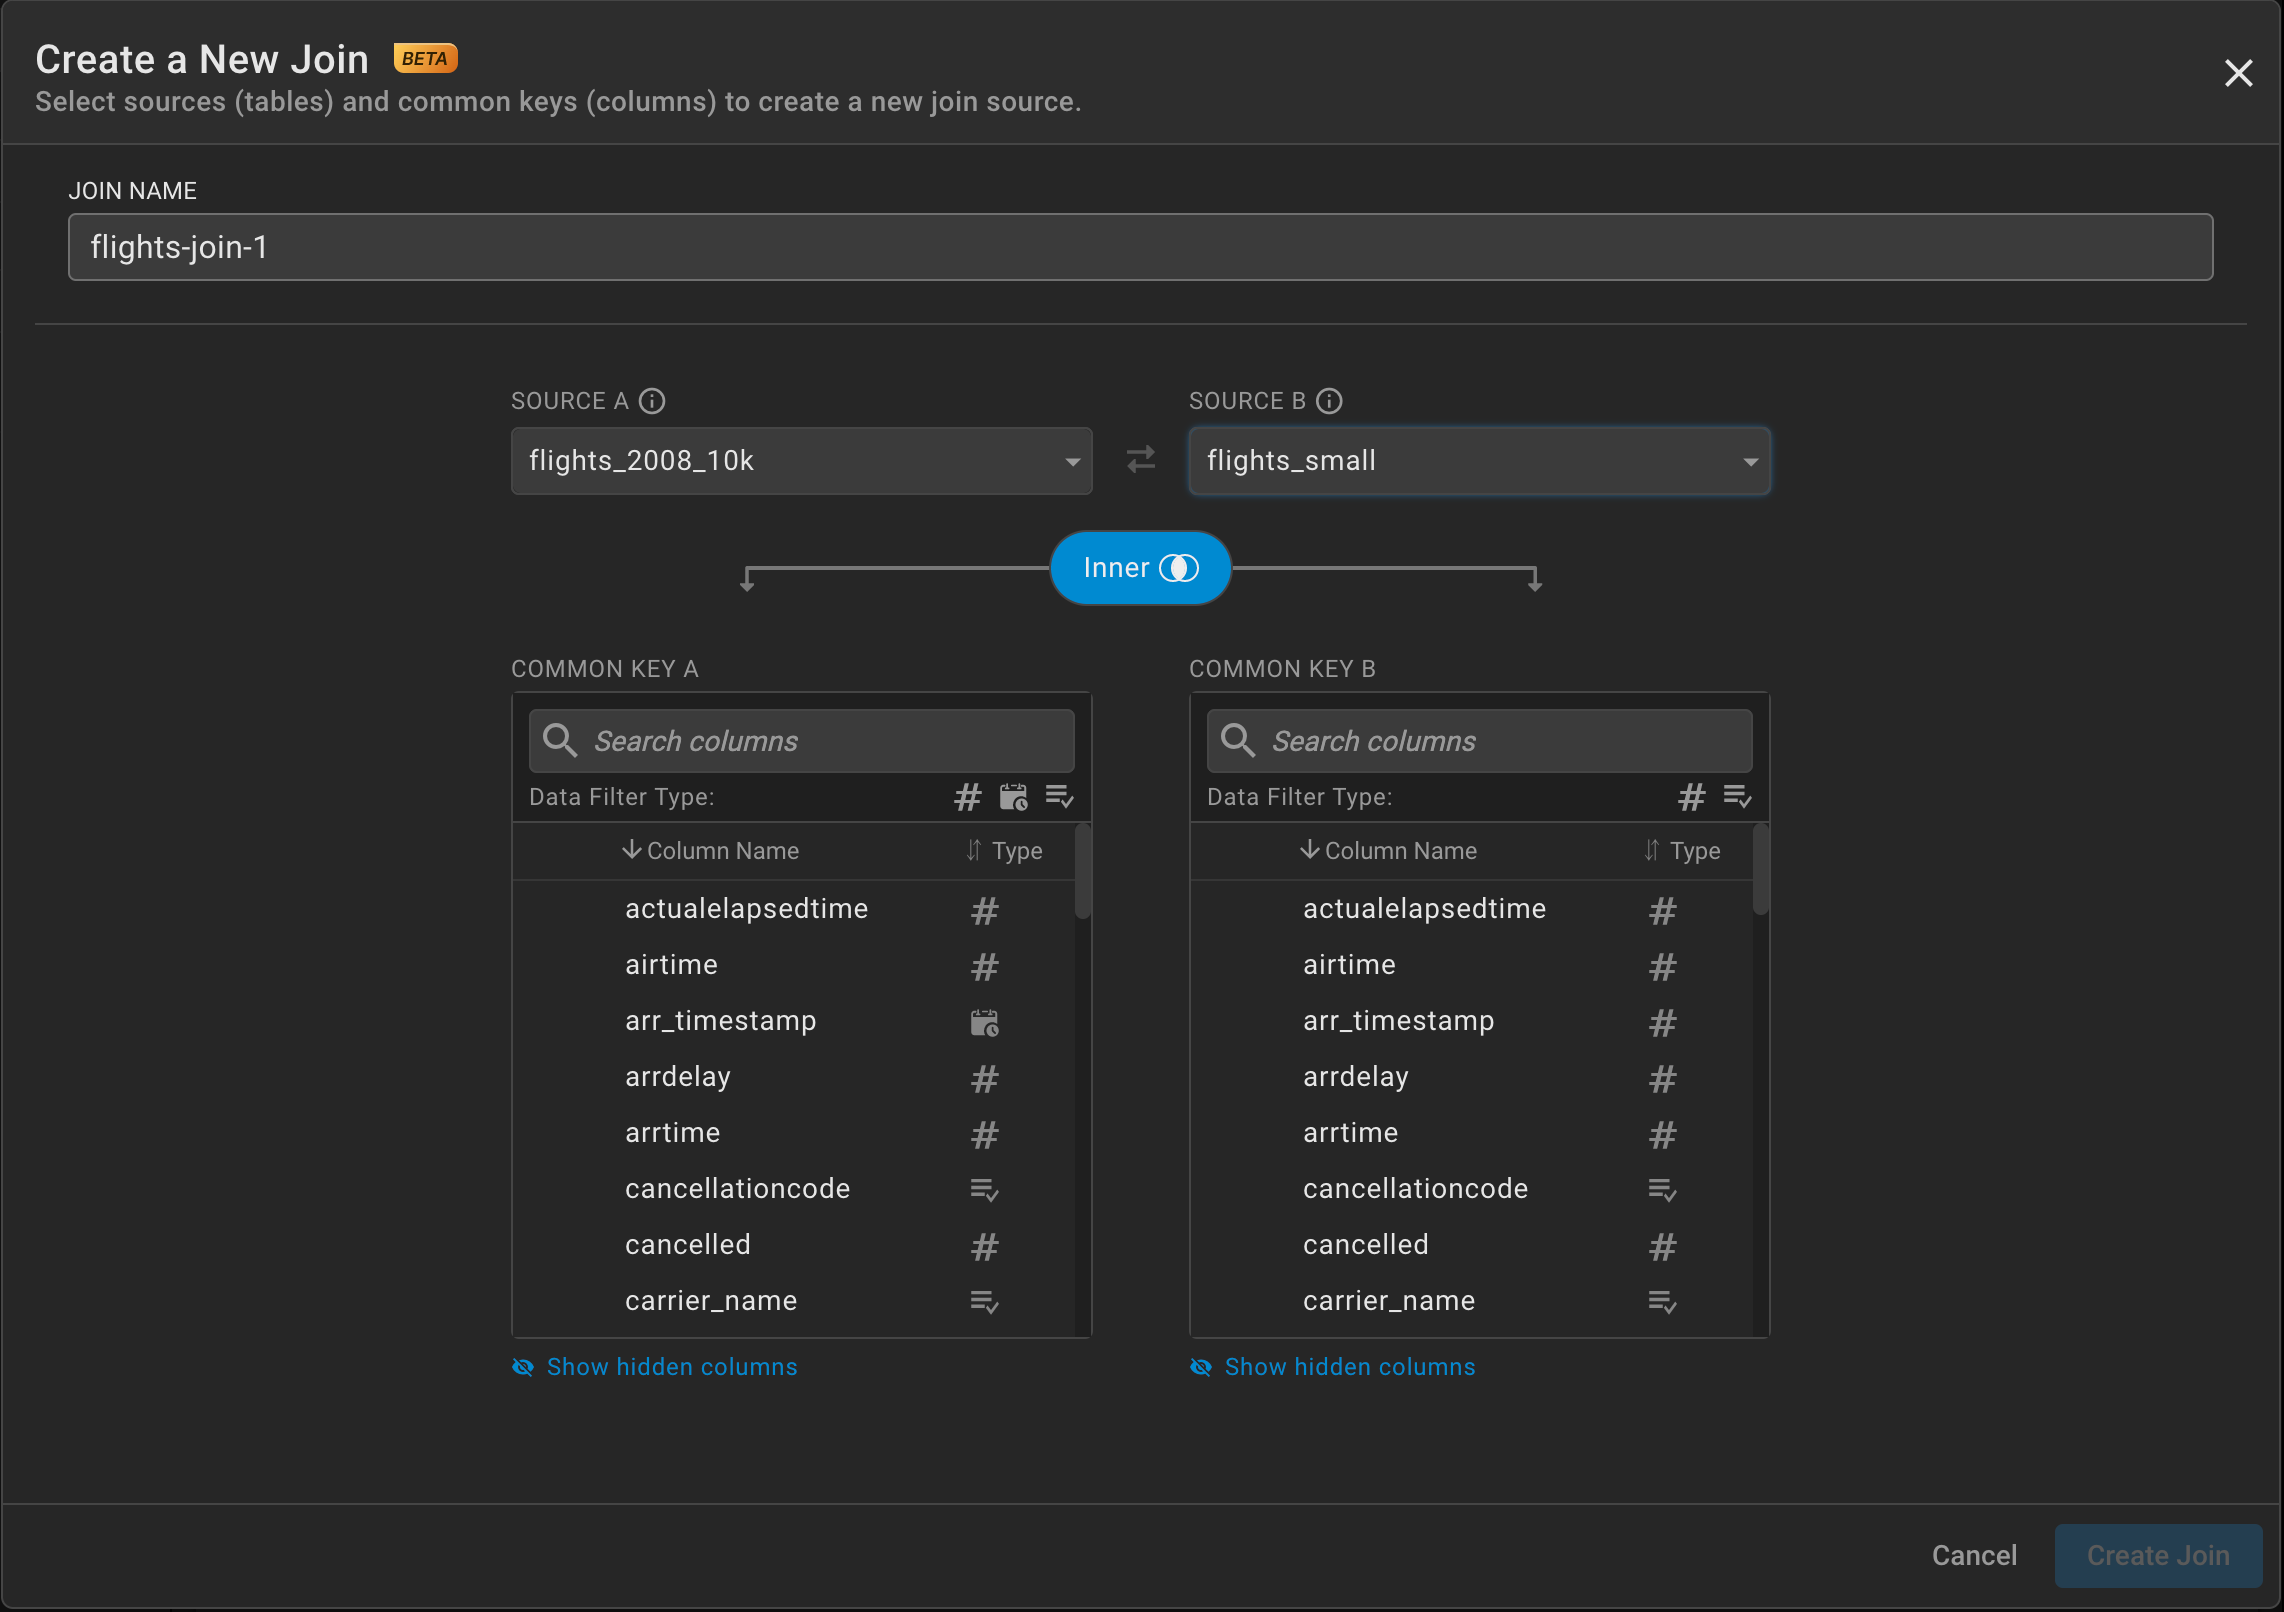Filter Common Key B by string type
The width and height of the screenshot is (2284, 1612).
pos(1737,797)
